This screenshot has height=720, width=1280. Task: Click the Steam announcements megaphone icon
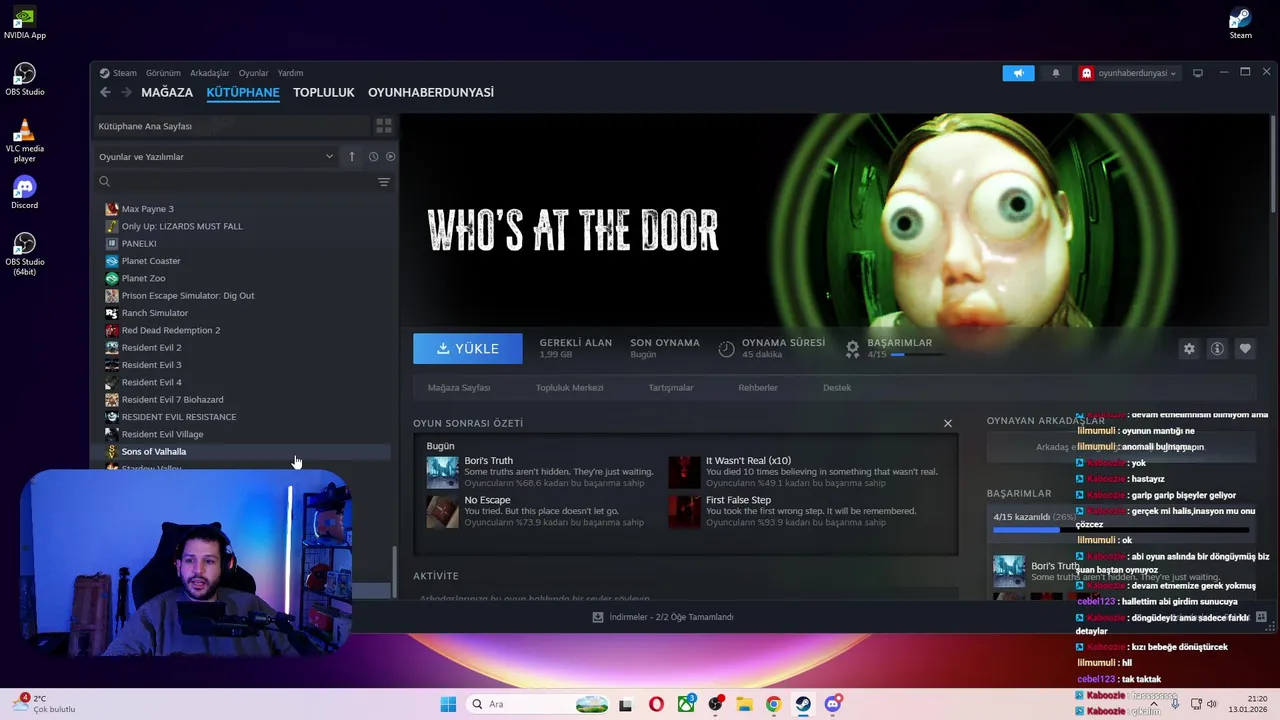point(1018,73)
